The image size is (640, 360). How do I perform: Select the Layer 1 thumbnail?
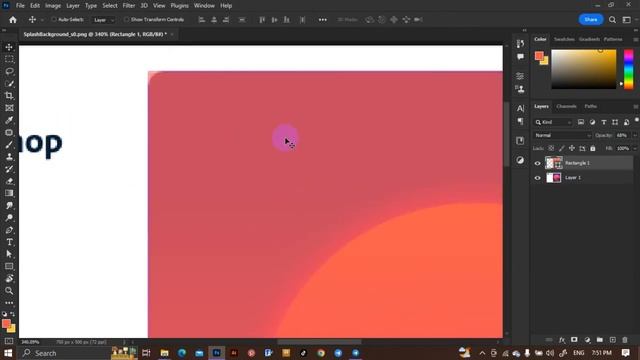point(553,178)
